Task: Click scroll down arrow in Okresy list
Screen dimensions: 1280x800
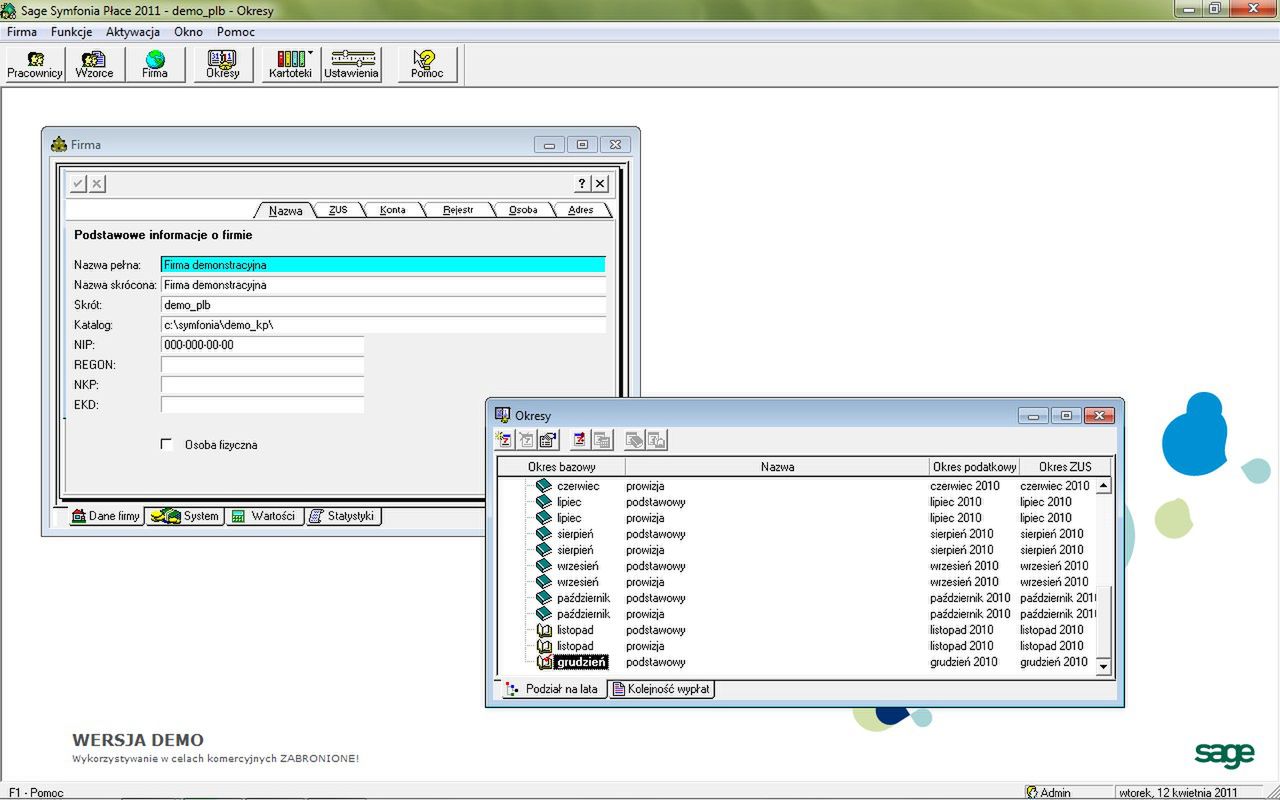Action: pyautogui.click(x=1104, y=666)
